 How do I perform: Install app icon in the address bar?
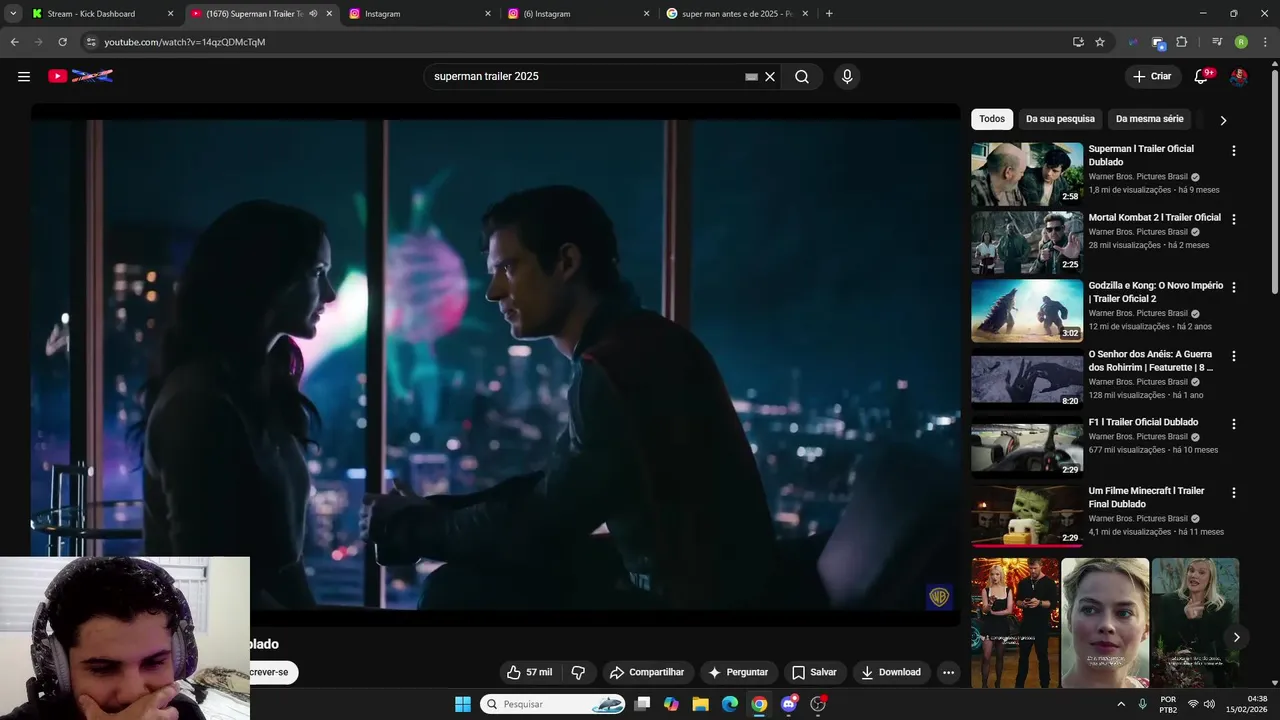coord(1078,42)
